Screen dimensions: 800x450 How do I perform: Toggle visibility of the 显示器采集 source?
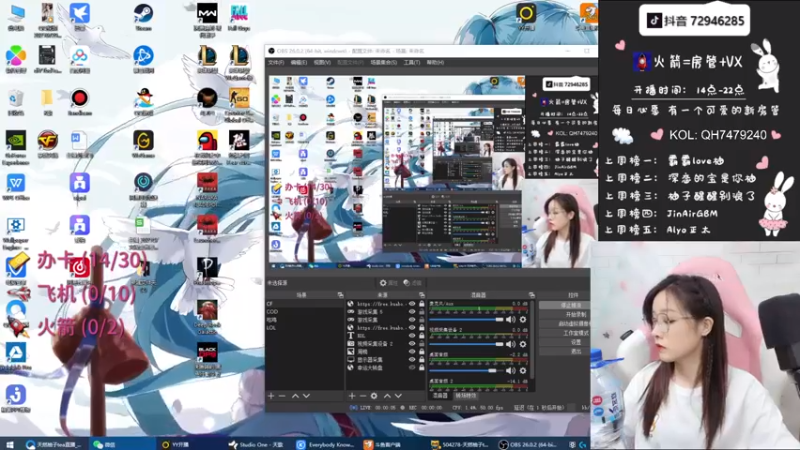(x=412, y=360)
